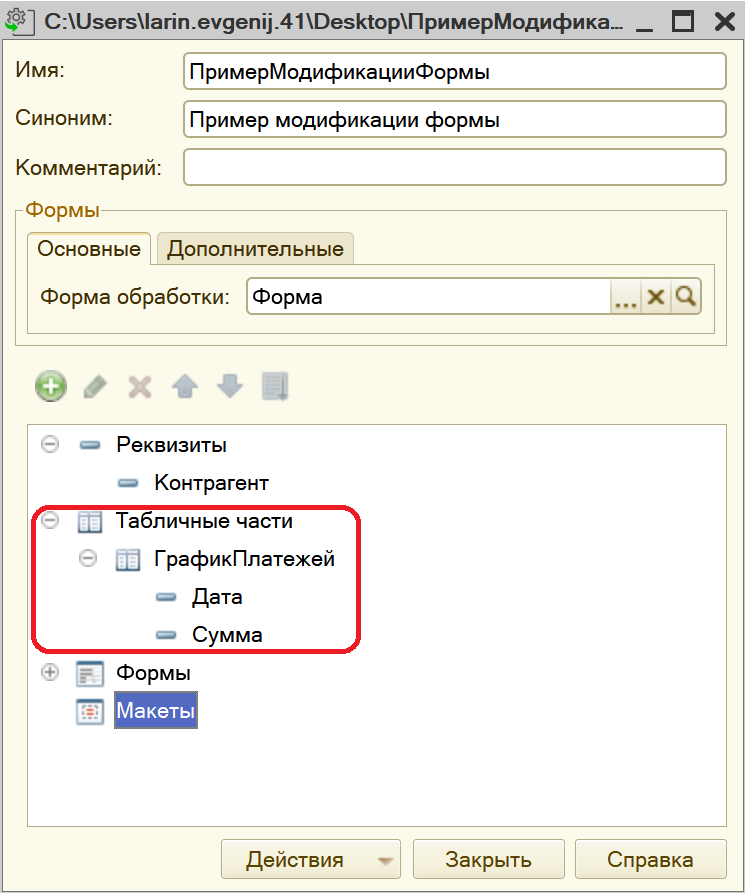Screen dimensions: 745x893
Task: Click the green Add item toolbar icon
Action: 51,387
